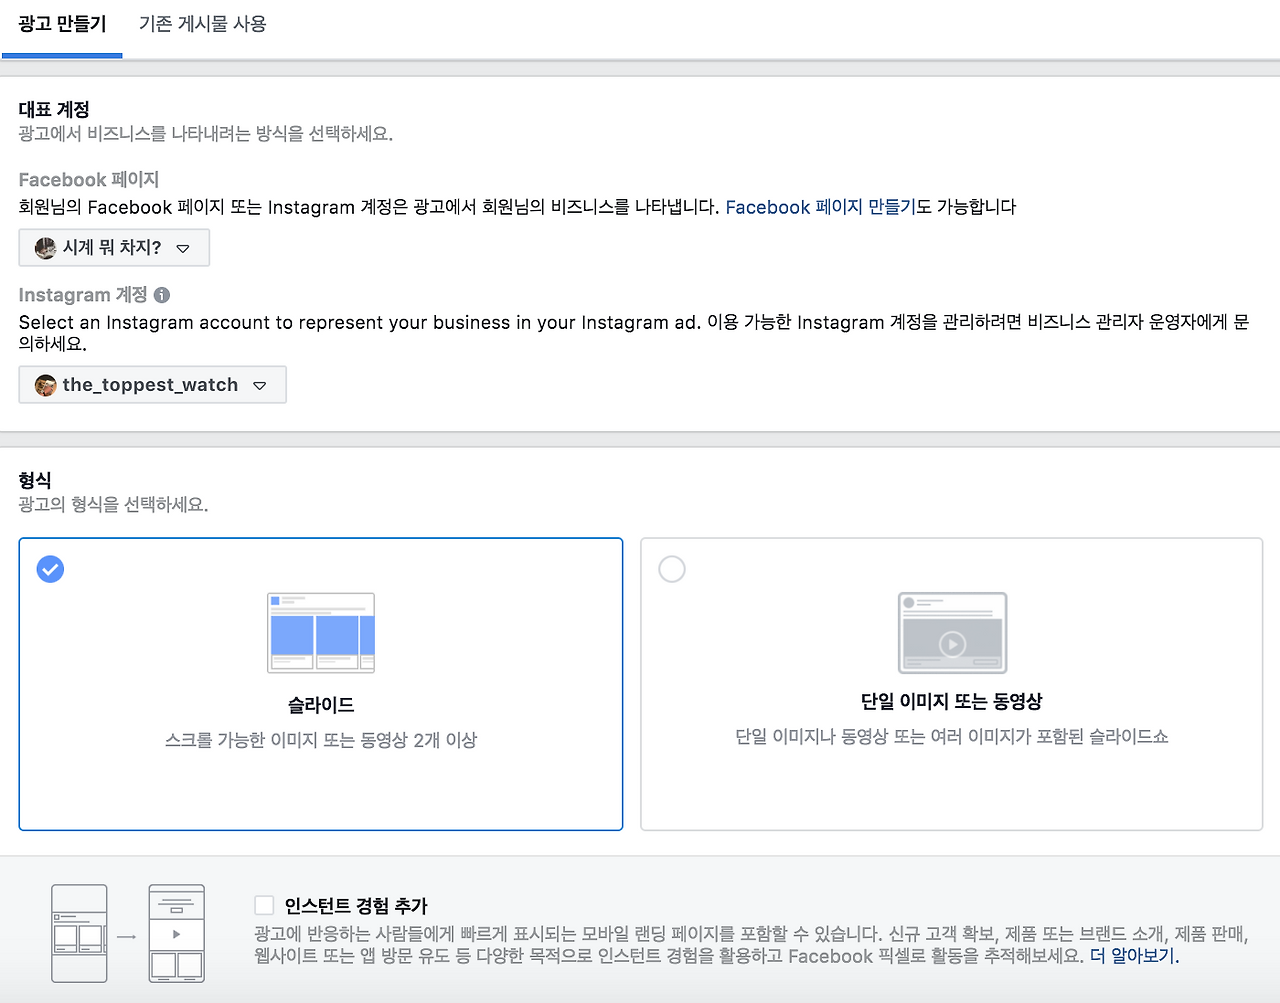Viewport: 1280px width, 1003px height.
Task: Enable the 인스턴트 경험 추가 checkbox
Action: point(264,904)
